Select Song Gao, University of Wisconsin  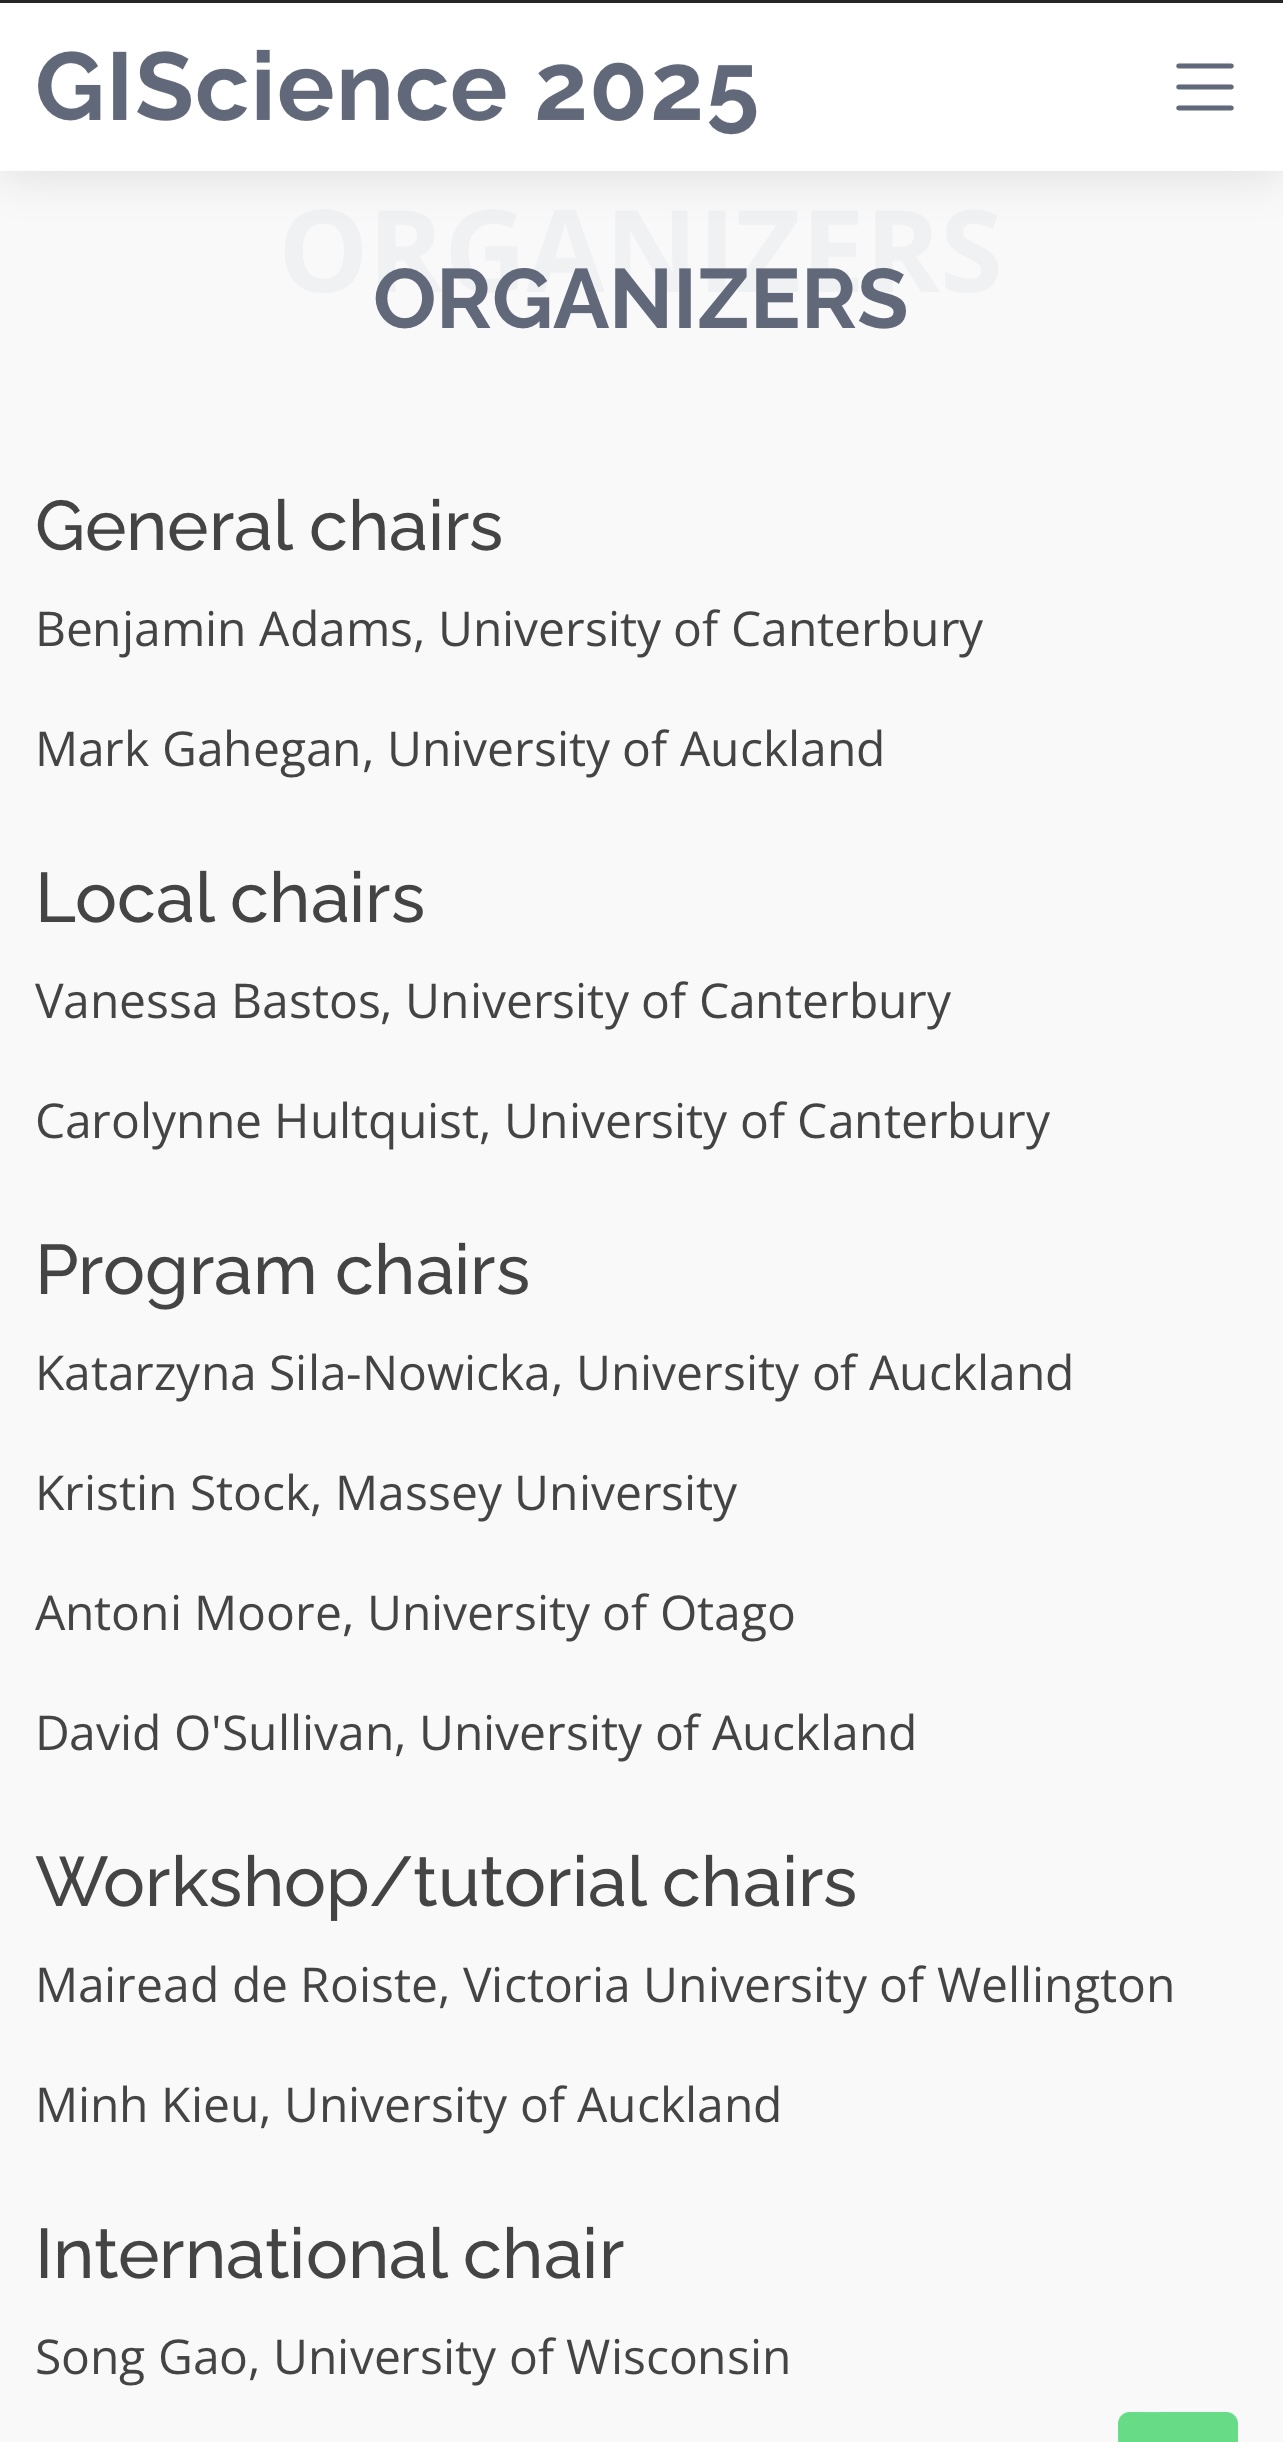tap(413, 2354)
